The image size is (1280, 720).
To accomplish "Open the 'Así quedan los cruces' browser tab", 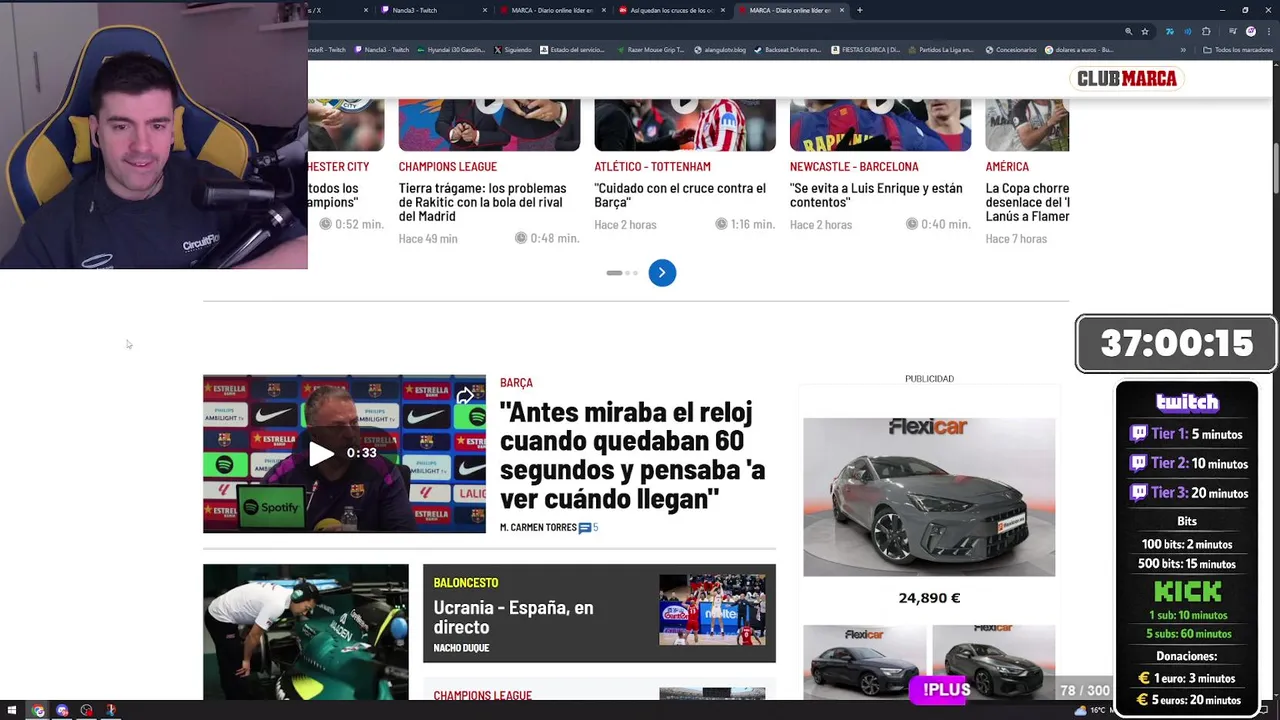I will click(672, 10).
